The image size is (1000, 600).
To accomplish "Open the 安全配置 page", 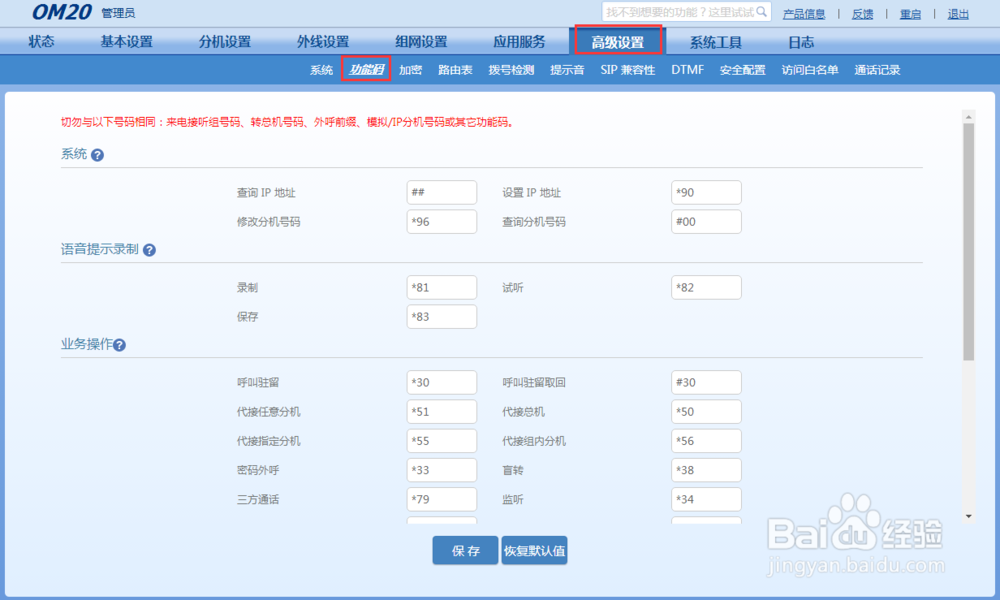I will click(742, 69).
